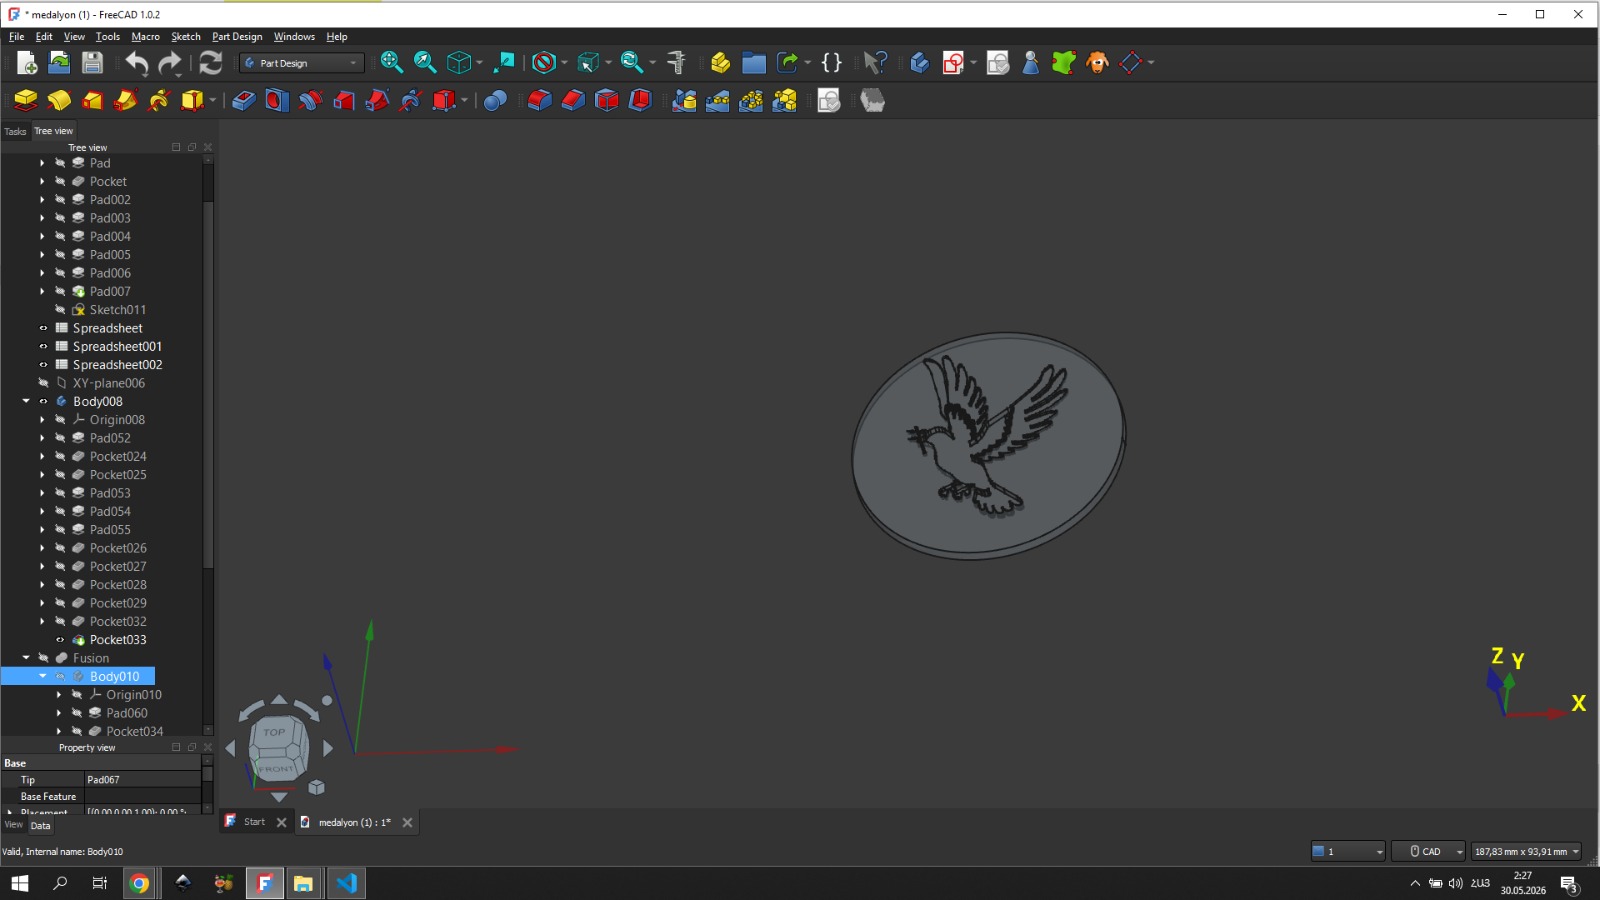Open Windows Start menu
The width and height of the screenshot is (1600, 900).
pos(20,883)
